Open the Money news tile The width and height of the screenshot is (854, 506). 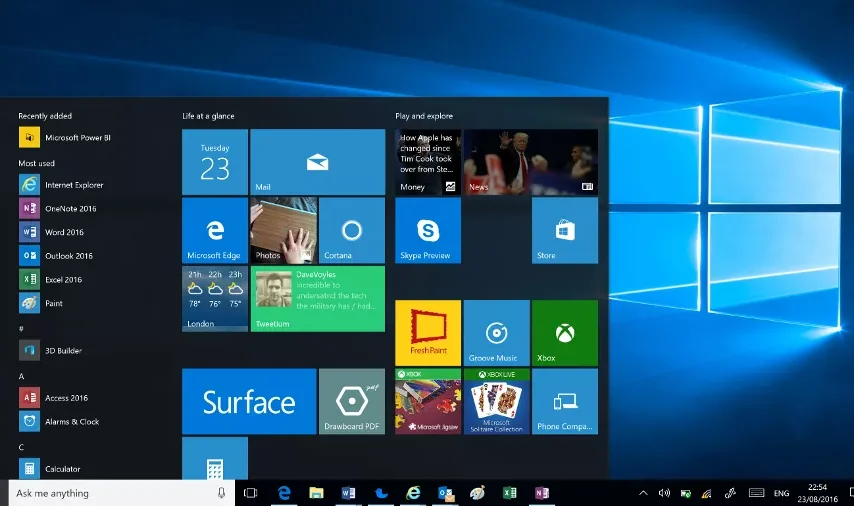pyautogui.click(x=428, y=162)
